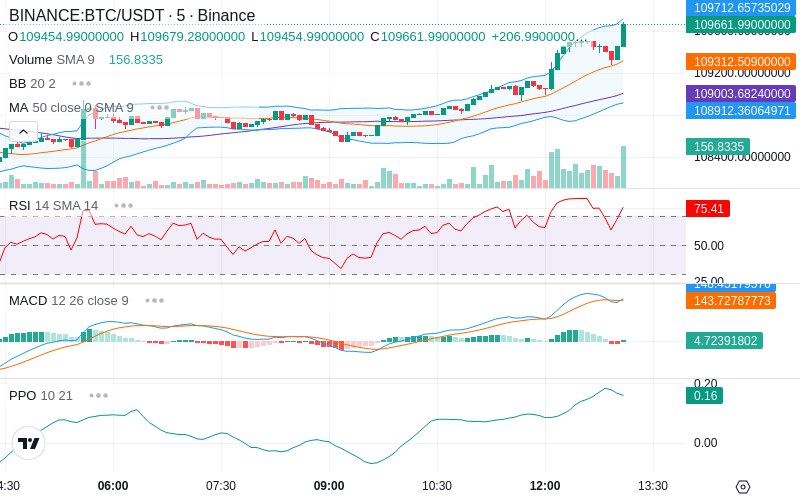Click the blue 109712.65 upper band label
The image size is (800, 500).
(741, 7)
